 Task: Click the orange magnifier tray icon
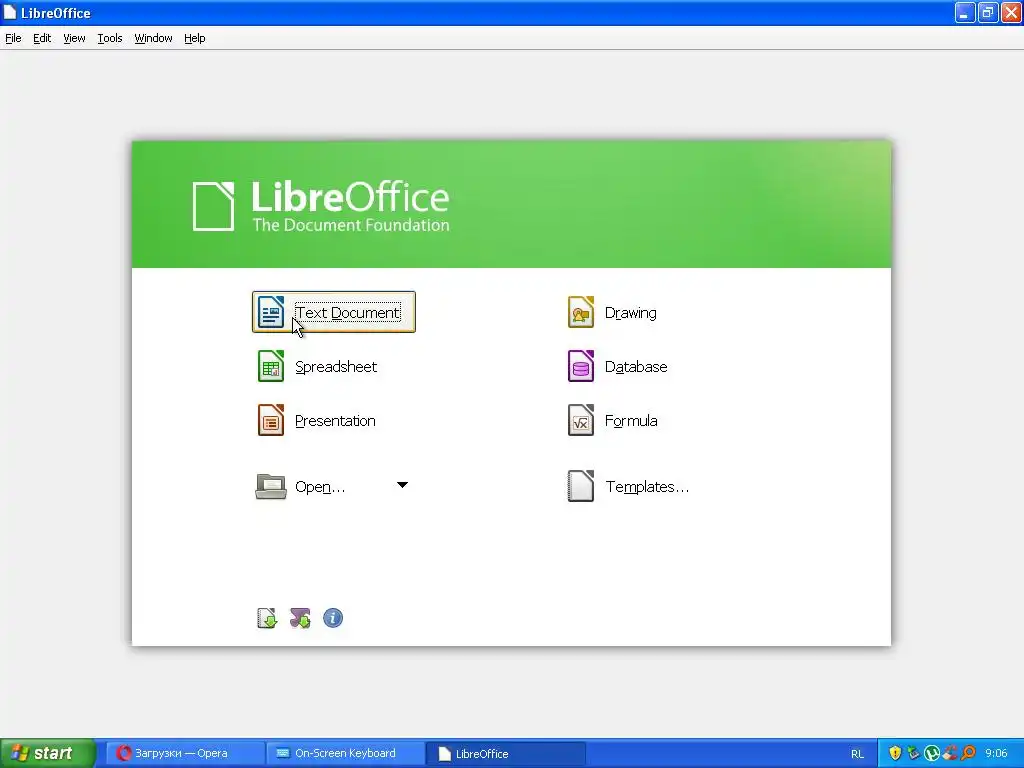tap(968, 753)
